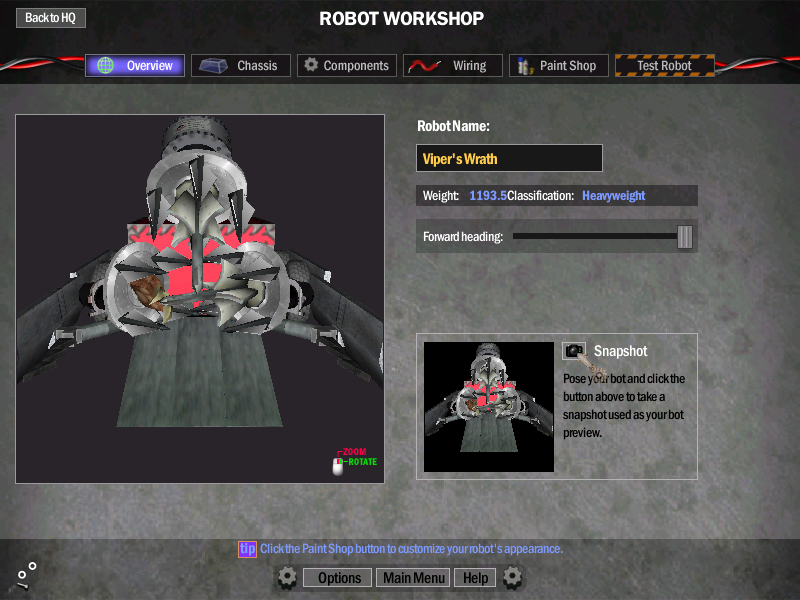This screenshot has height=600, width=800.
Task: Click the gear icon on Components
Action: (311, 65)
